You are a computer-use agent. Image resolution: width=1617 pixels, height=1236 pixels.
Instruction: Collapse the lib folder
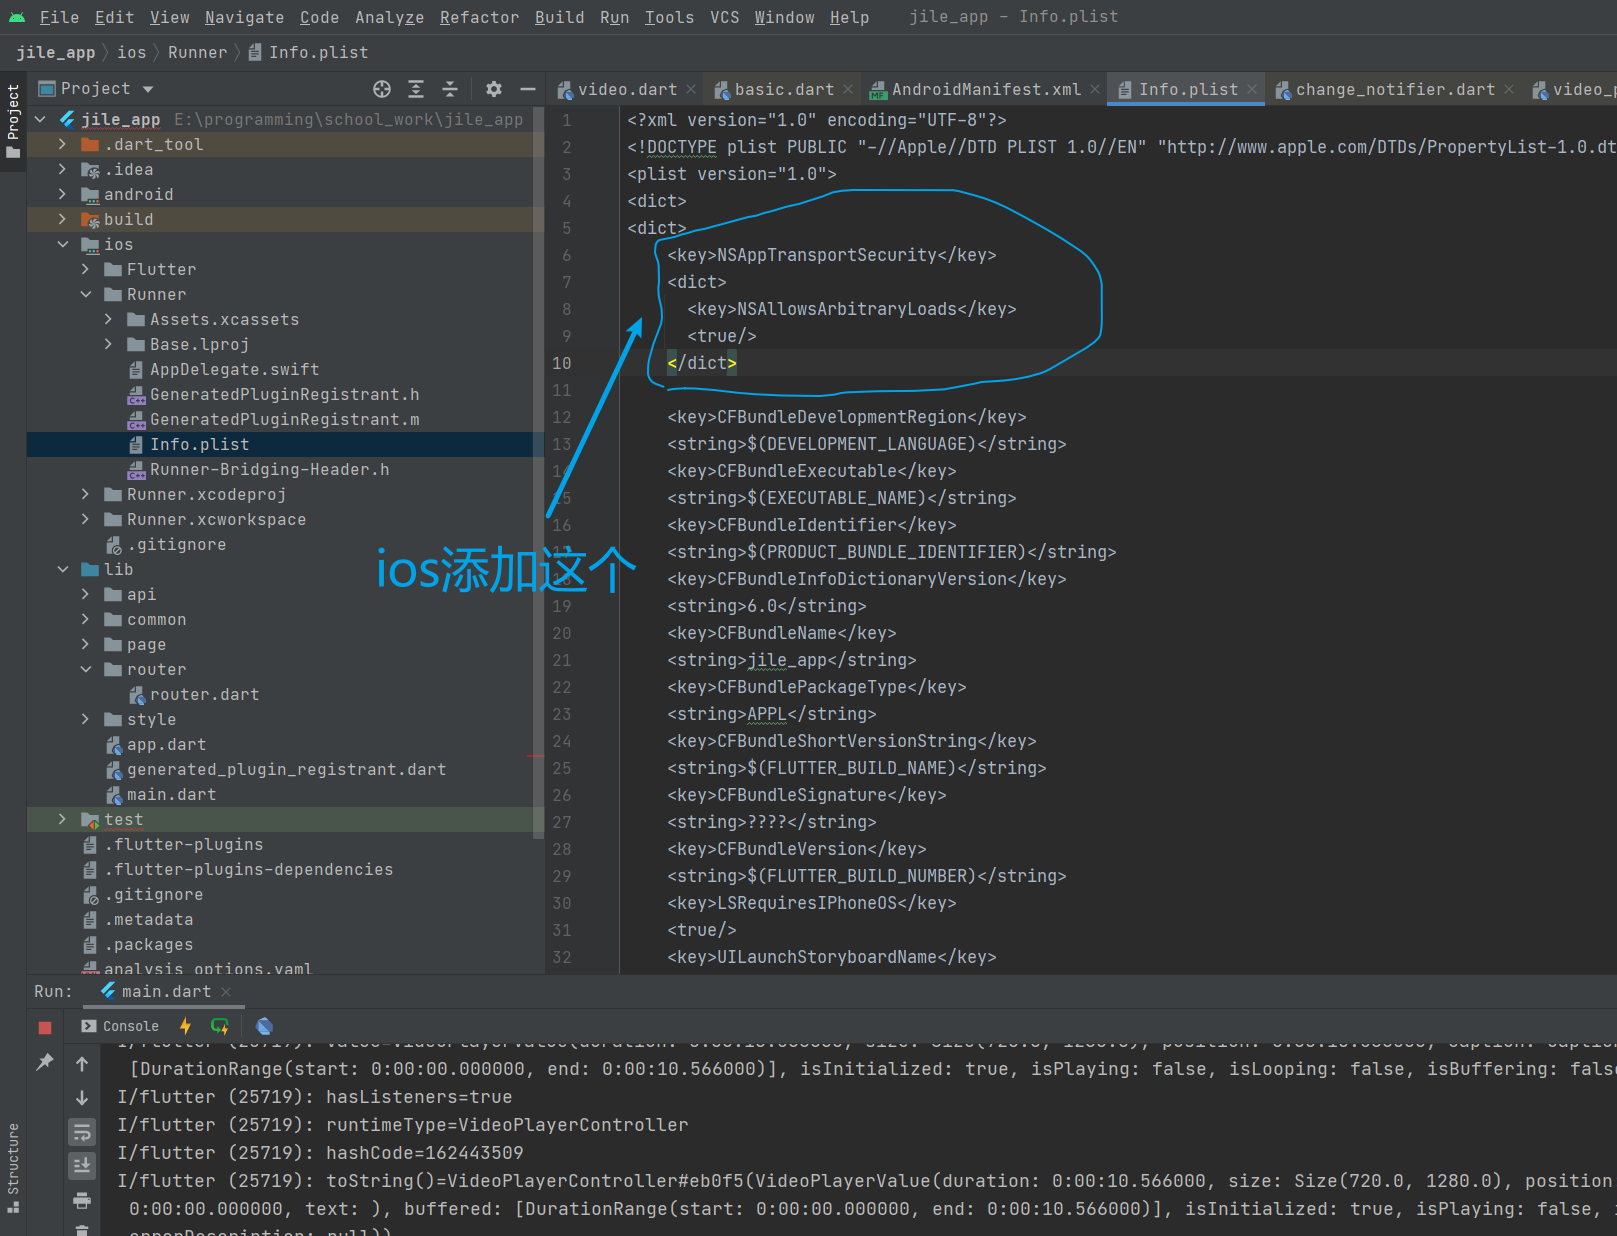tap(63, 569)
